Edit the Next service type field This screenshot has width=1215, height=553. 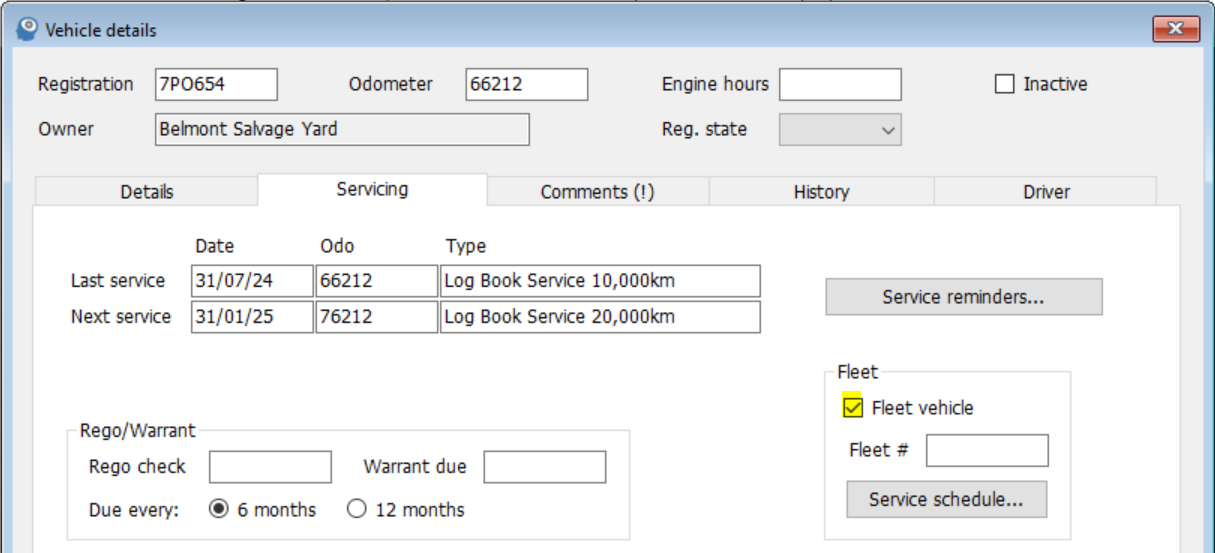[600, 317]
